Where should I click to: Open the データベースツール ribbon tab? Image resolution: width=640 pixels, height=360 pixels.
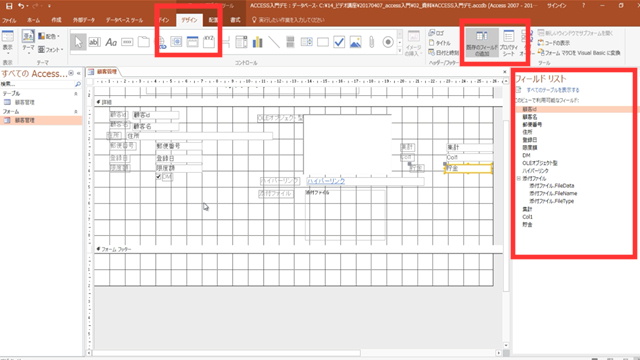click(x=124, y=20)
